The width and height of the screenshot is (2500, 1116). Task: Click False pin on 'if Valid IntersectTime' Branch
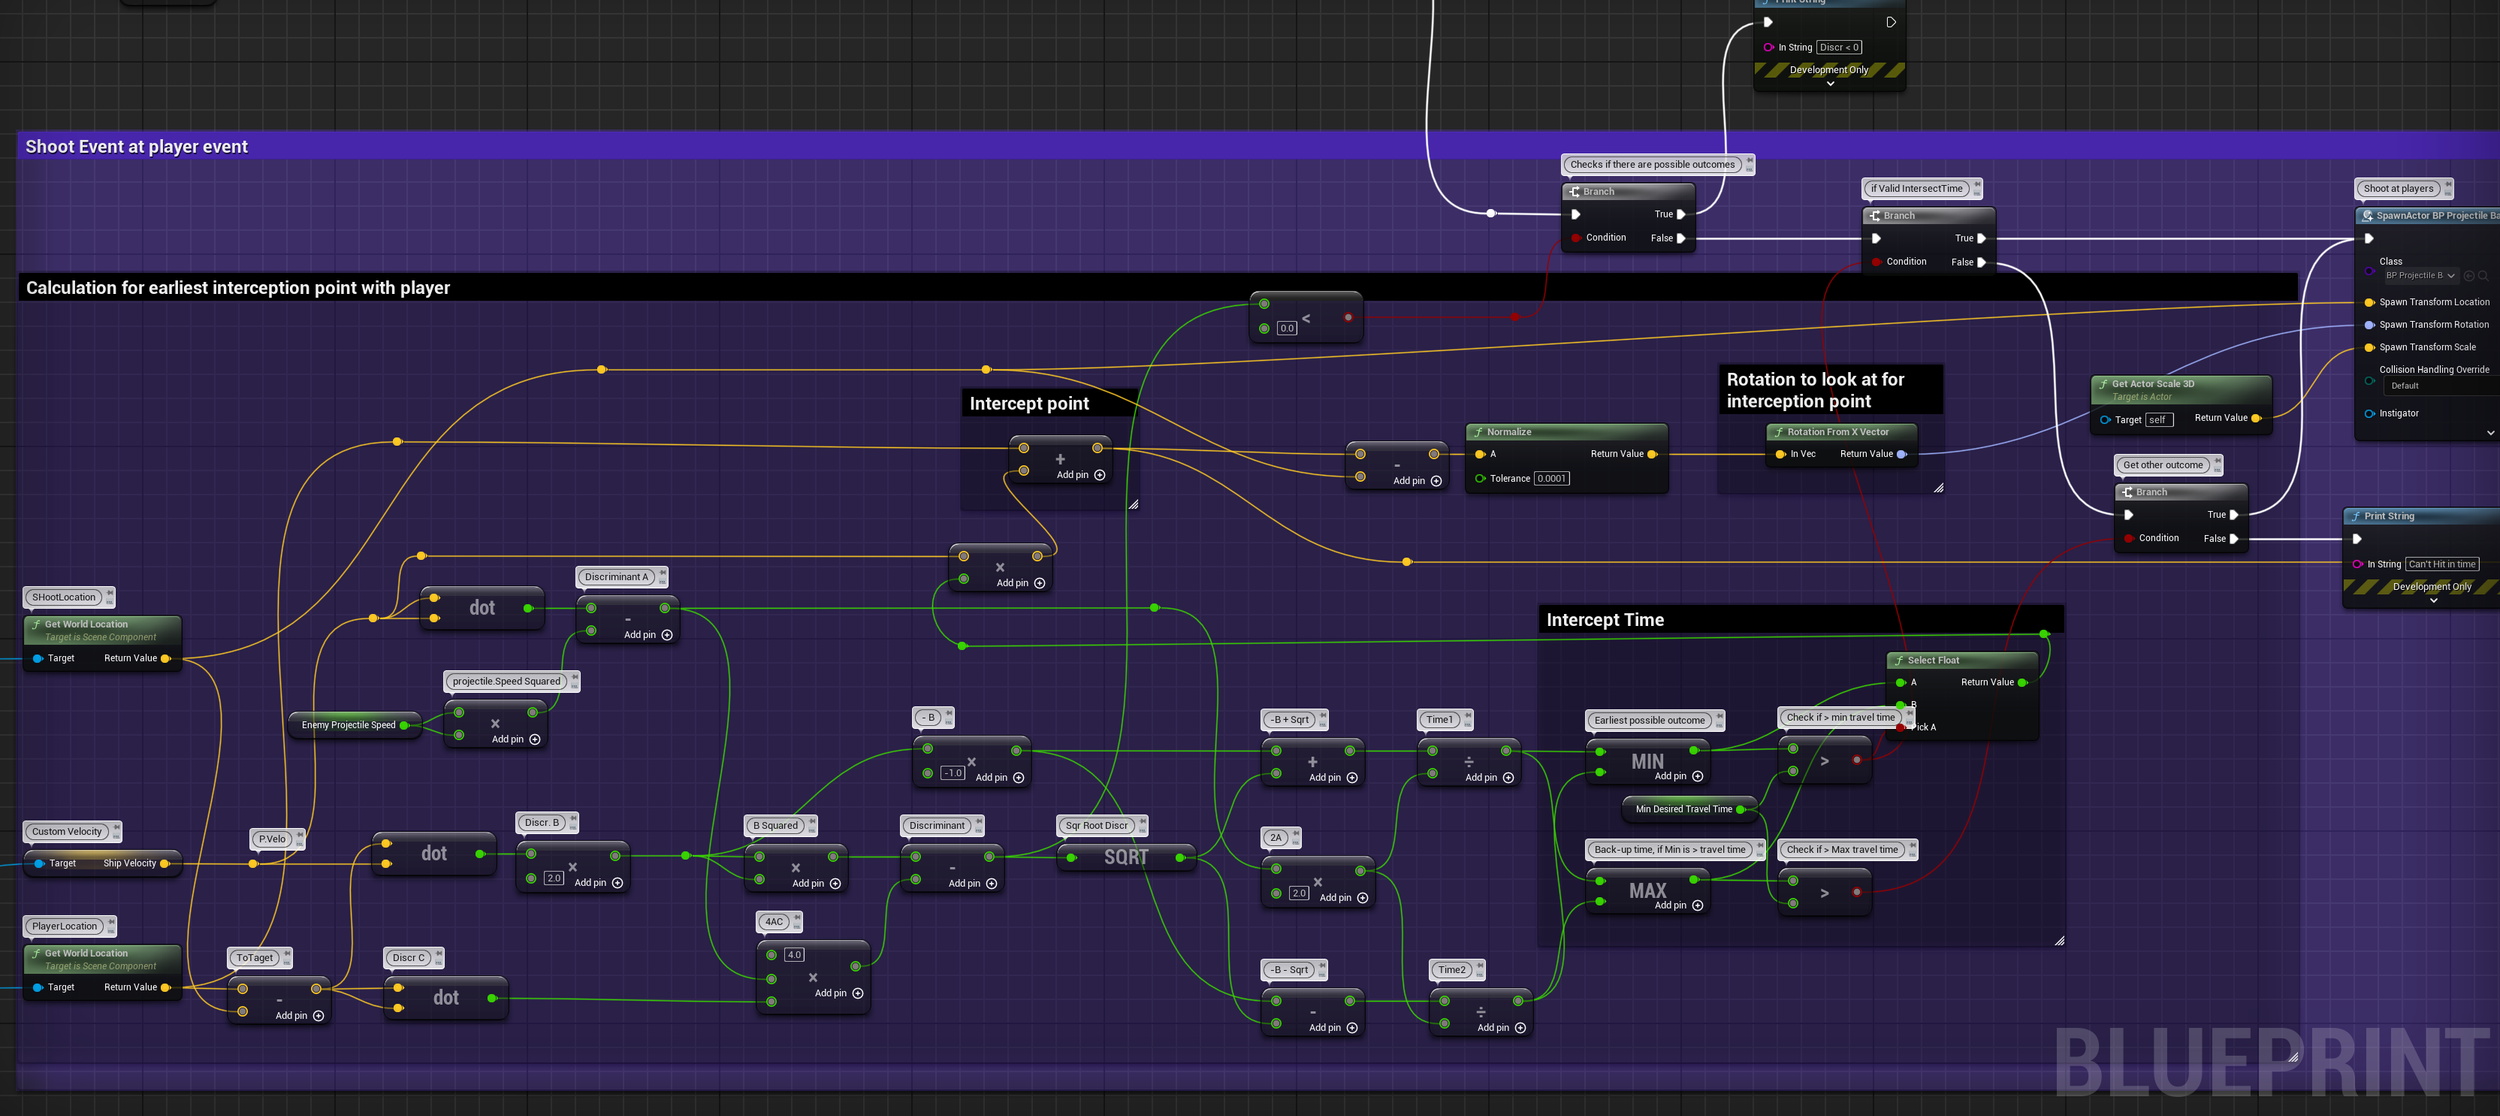tap(1981, 262)
